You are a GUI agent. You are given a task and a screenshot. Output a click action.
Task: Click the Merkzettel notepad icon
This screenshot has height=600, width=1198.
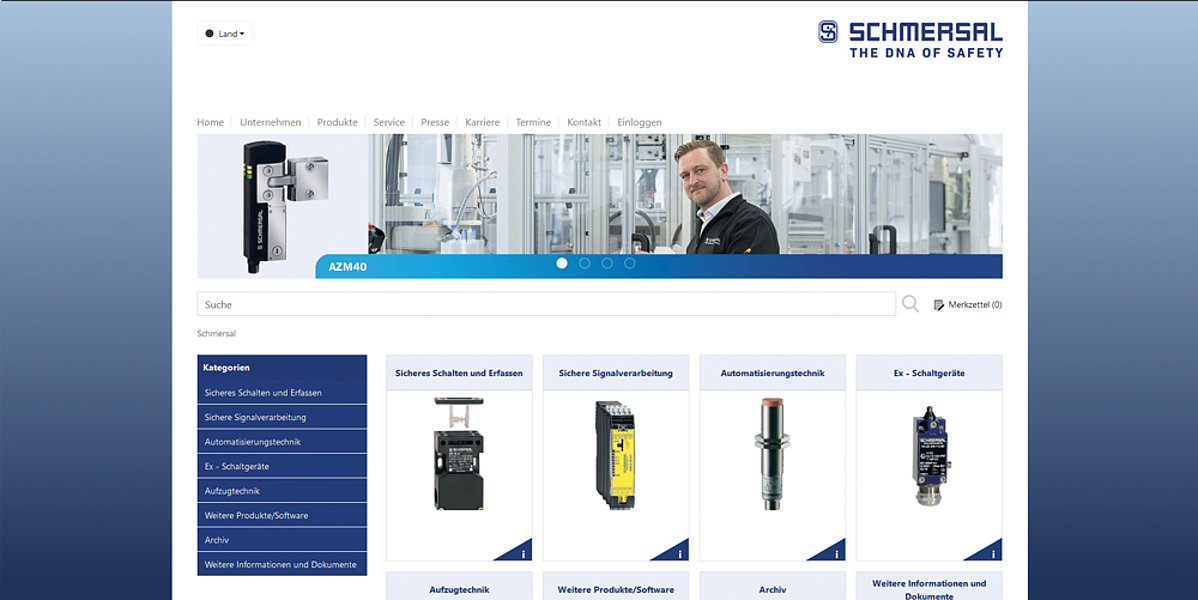938,305
